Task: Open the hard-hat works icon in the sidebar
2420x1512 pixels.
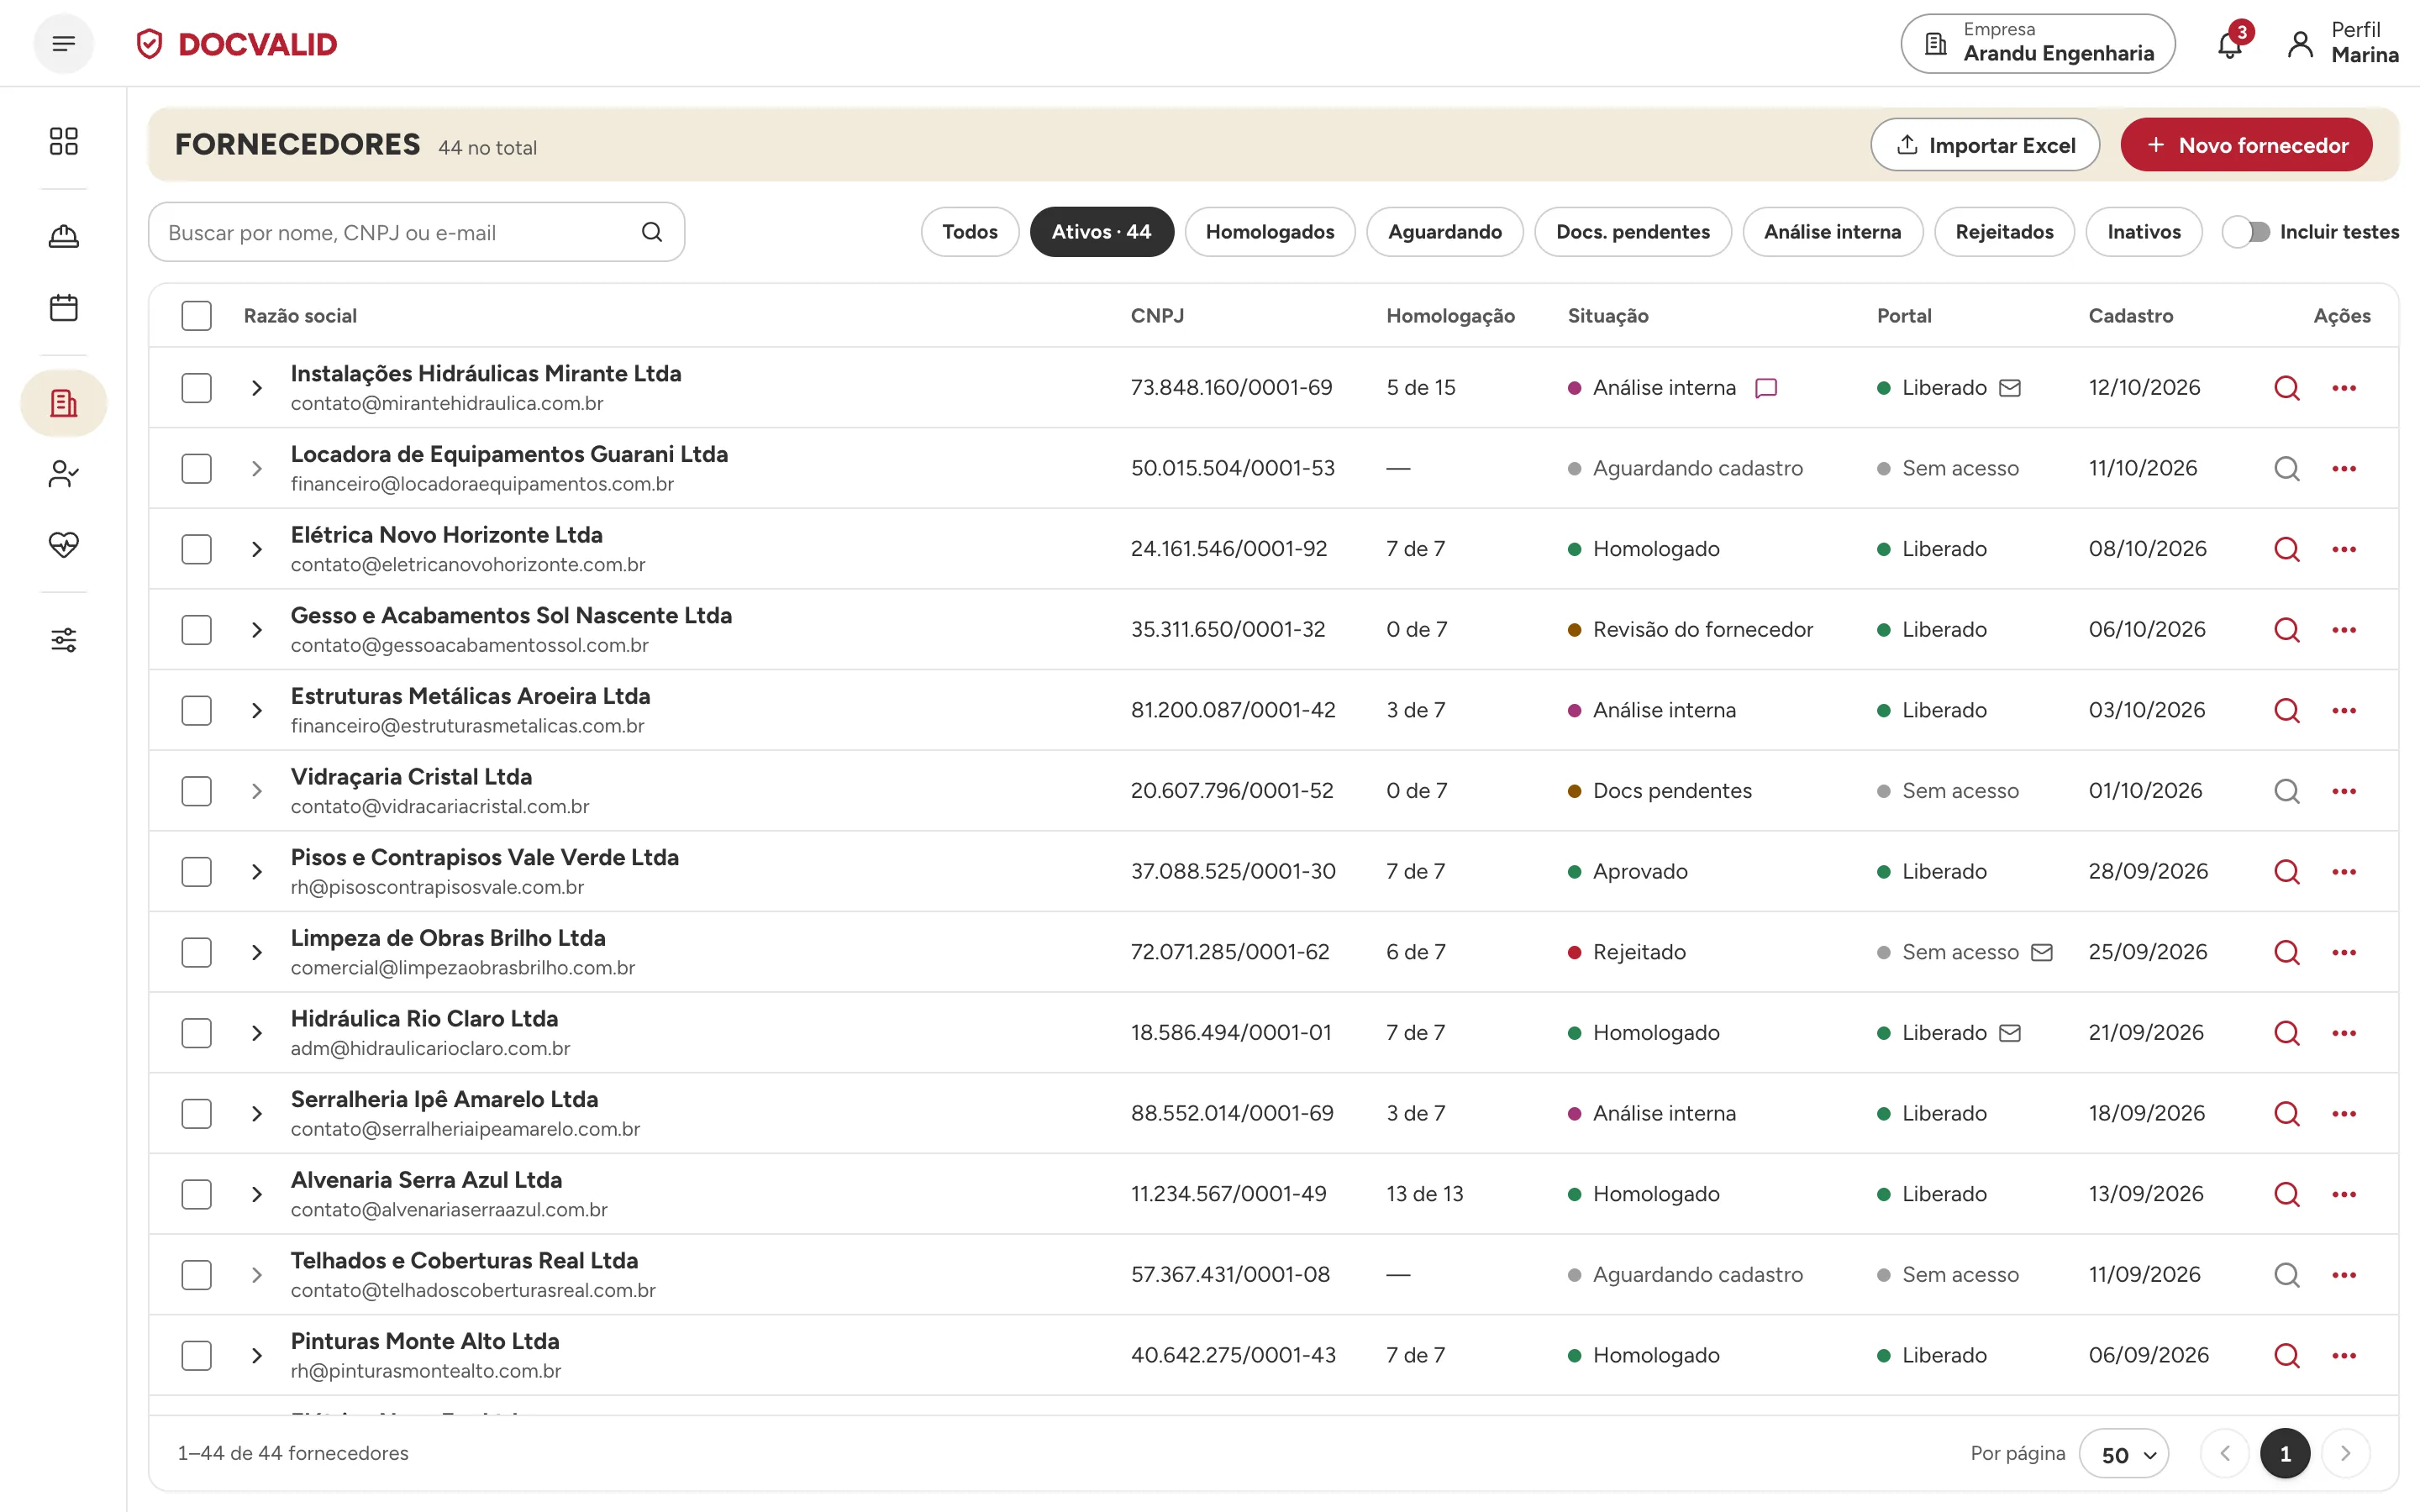Action: 64,236
